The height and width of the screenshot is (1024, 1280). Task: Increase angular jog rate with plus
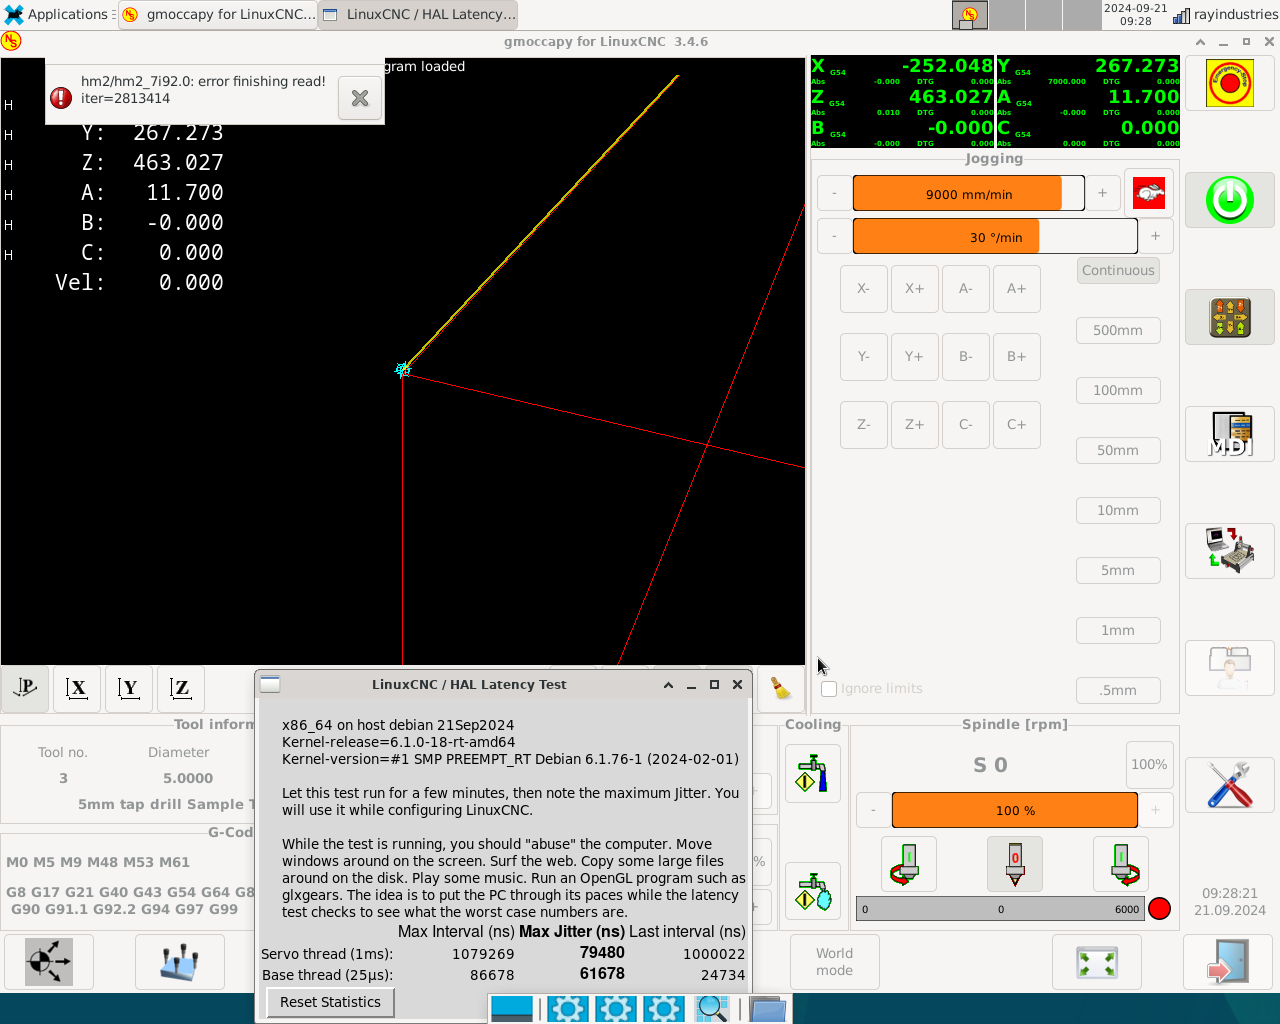click(x=1156, y=236)
